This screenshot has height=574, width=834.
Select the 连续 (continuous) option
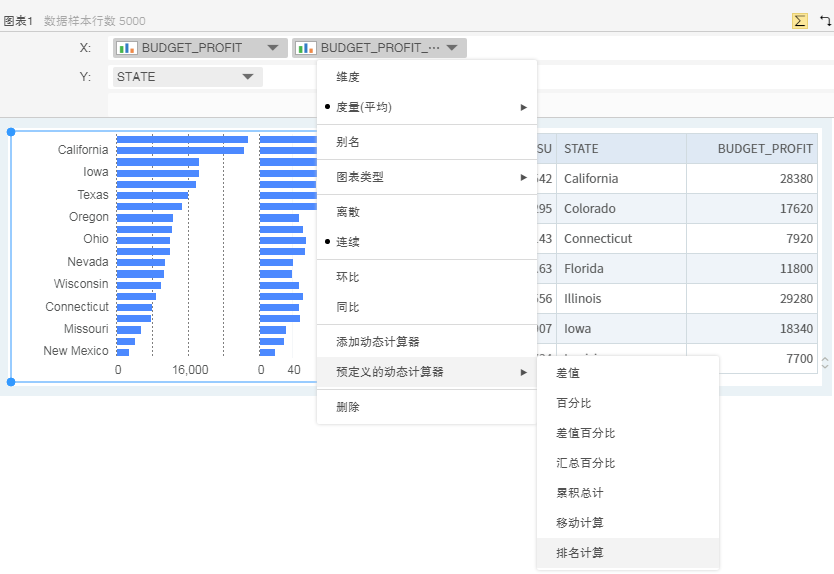[x=348, y=242]
